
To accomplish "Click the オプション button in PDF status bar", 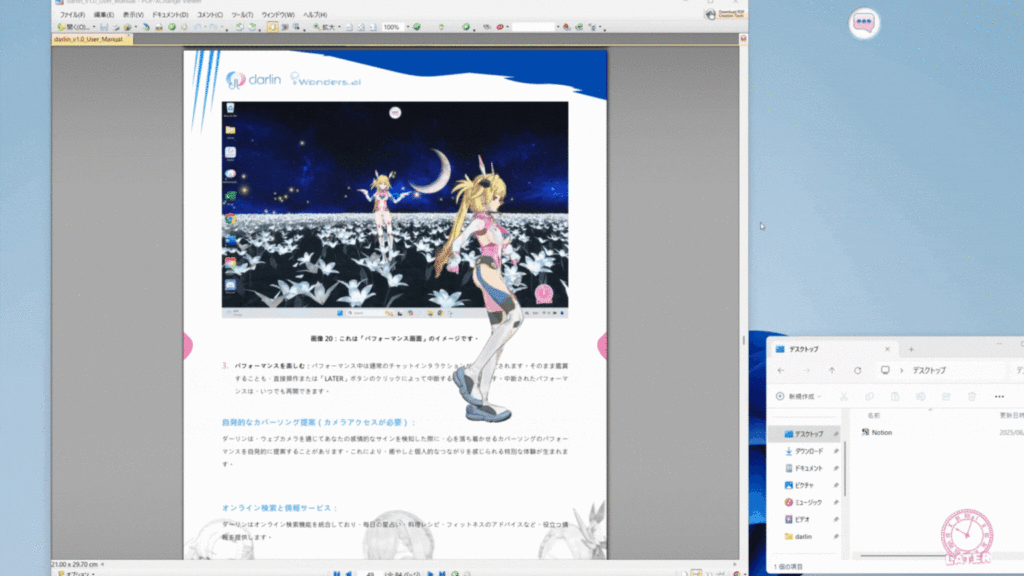I will click(76, 573).
